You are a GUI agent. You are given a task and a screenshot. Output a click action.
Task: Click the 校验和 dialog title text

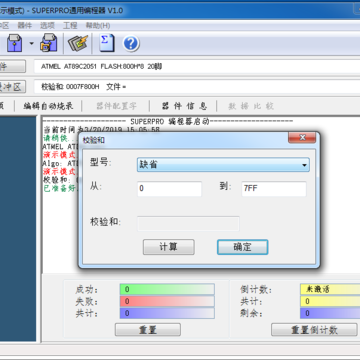coord(94,140)
